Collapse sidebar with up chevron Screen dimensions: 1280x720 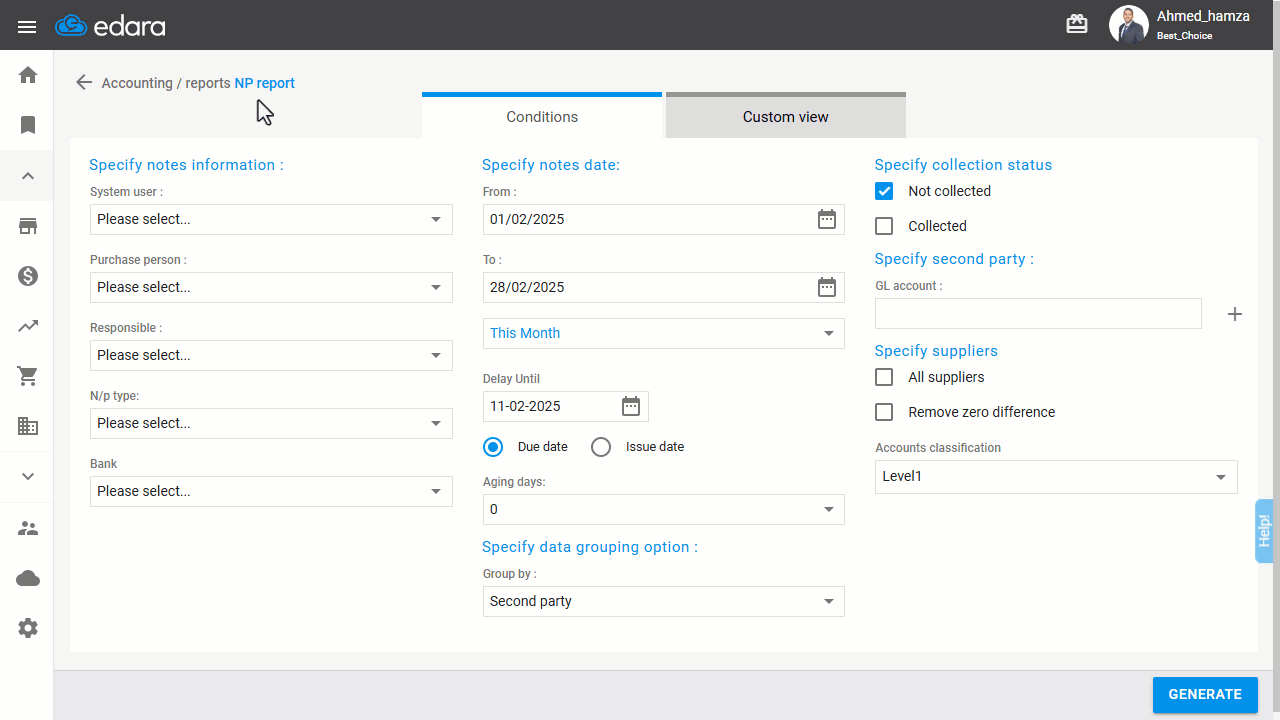click(x=28, y=176)
